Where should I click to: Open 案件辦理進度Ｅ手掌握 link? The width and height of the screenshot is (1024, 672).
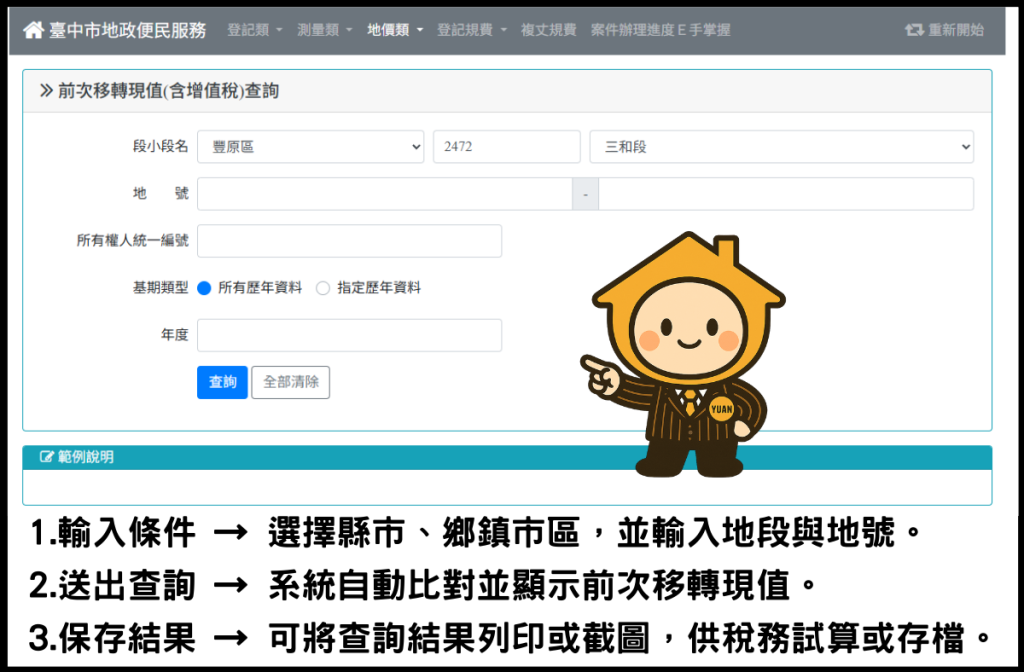660,30
